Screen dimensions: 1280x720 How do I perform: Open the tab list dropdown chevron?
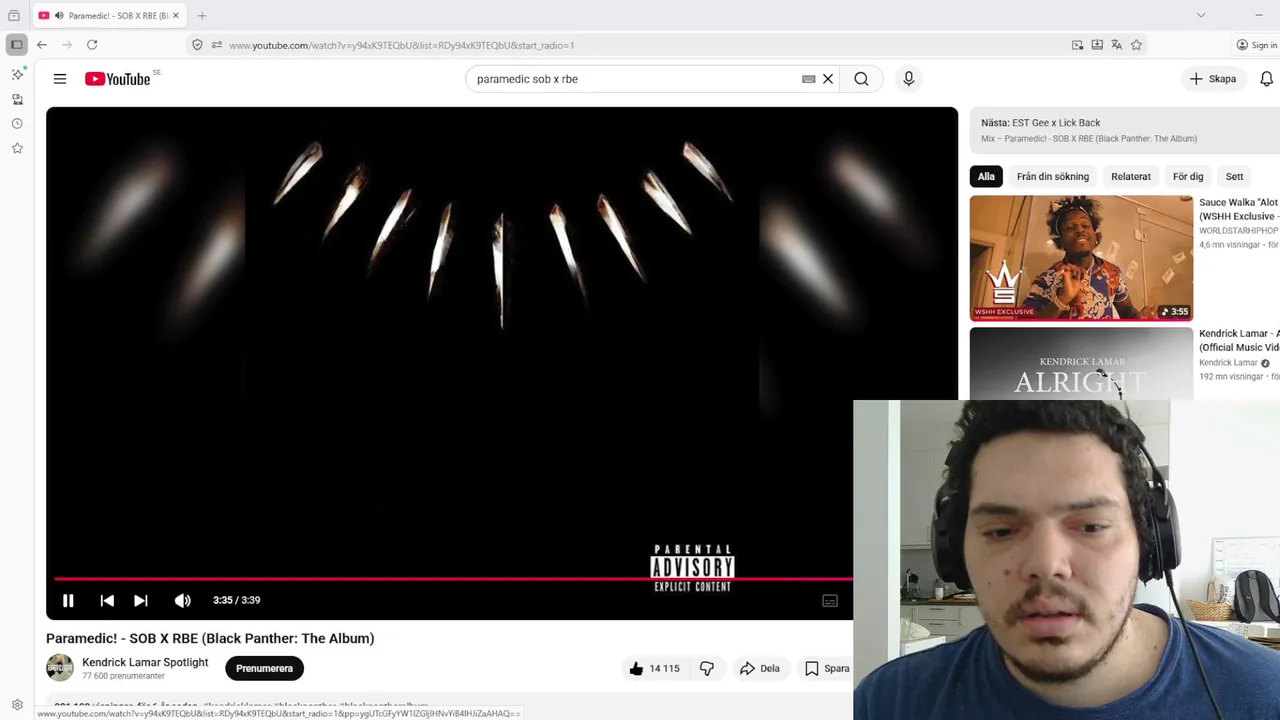1201,15
